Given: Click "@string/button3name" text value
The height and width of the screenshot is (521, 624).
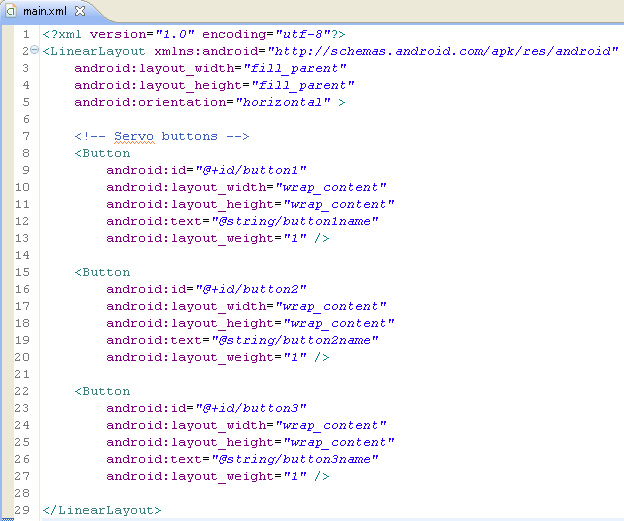Looking at the screenshot, I should pyautogui.click(x=294, y=459).
